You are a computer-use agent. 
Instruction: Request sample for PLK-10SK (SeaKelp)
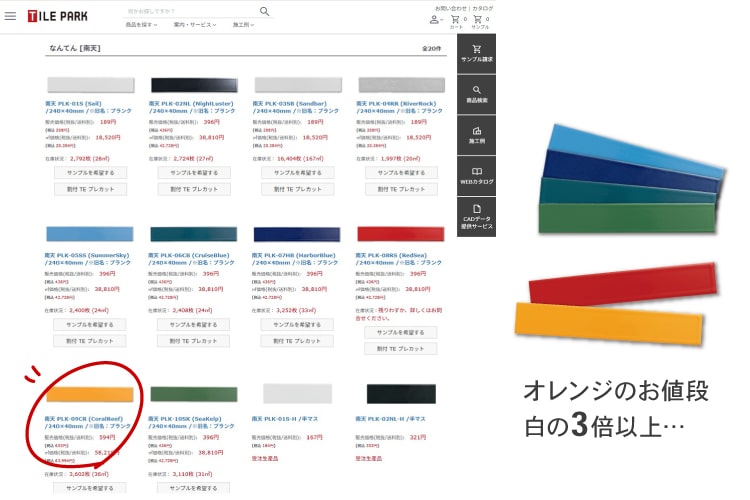[193, 488]
